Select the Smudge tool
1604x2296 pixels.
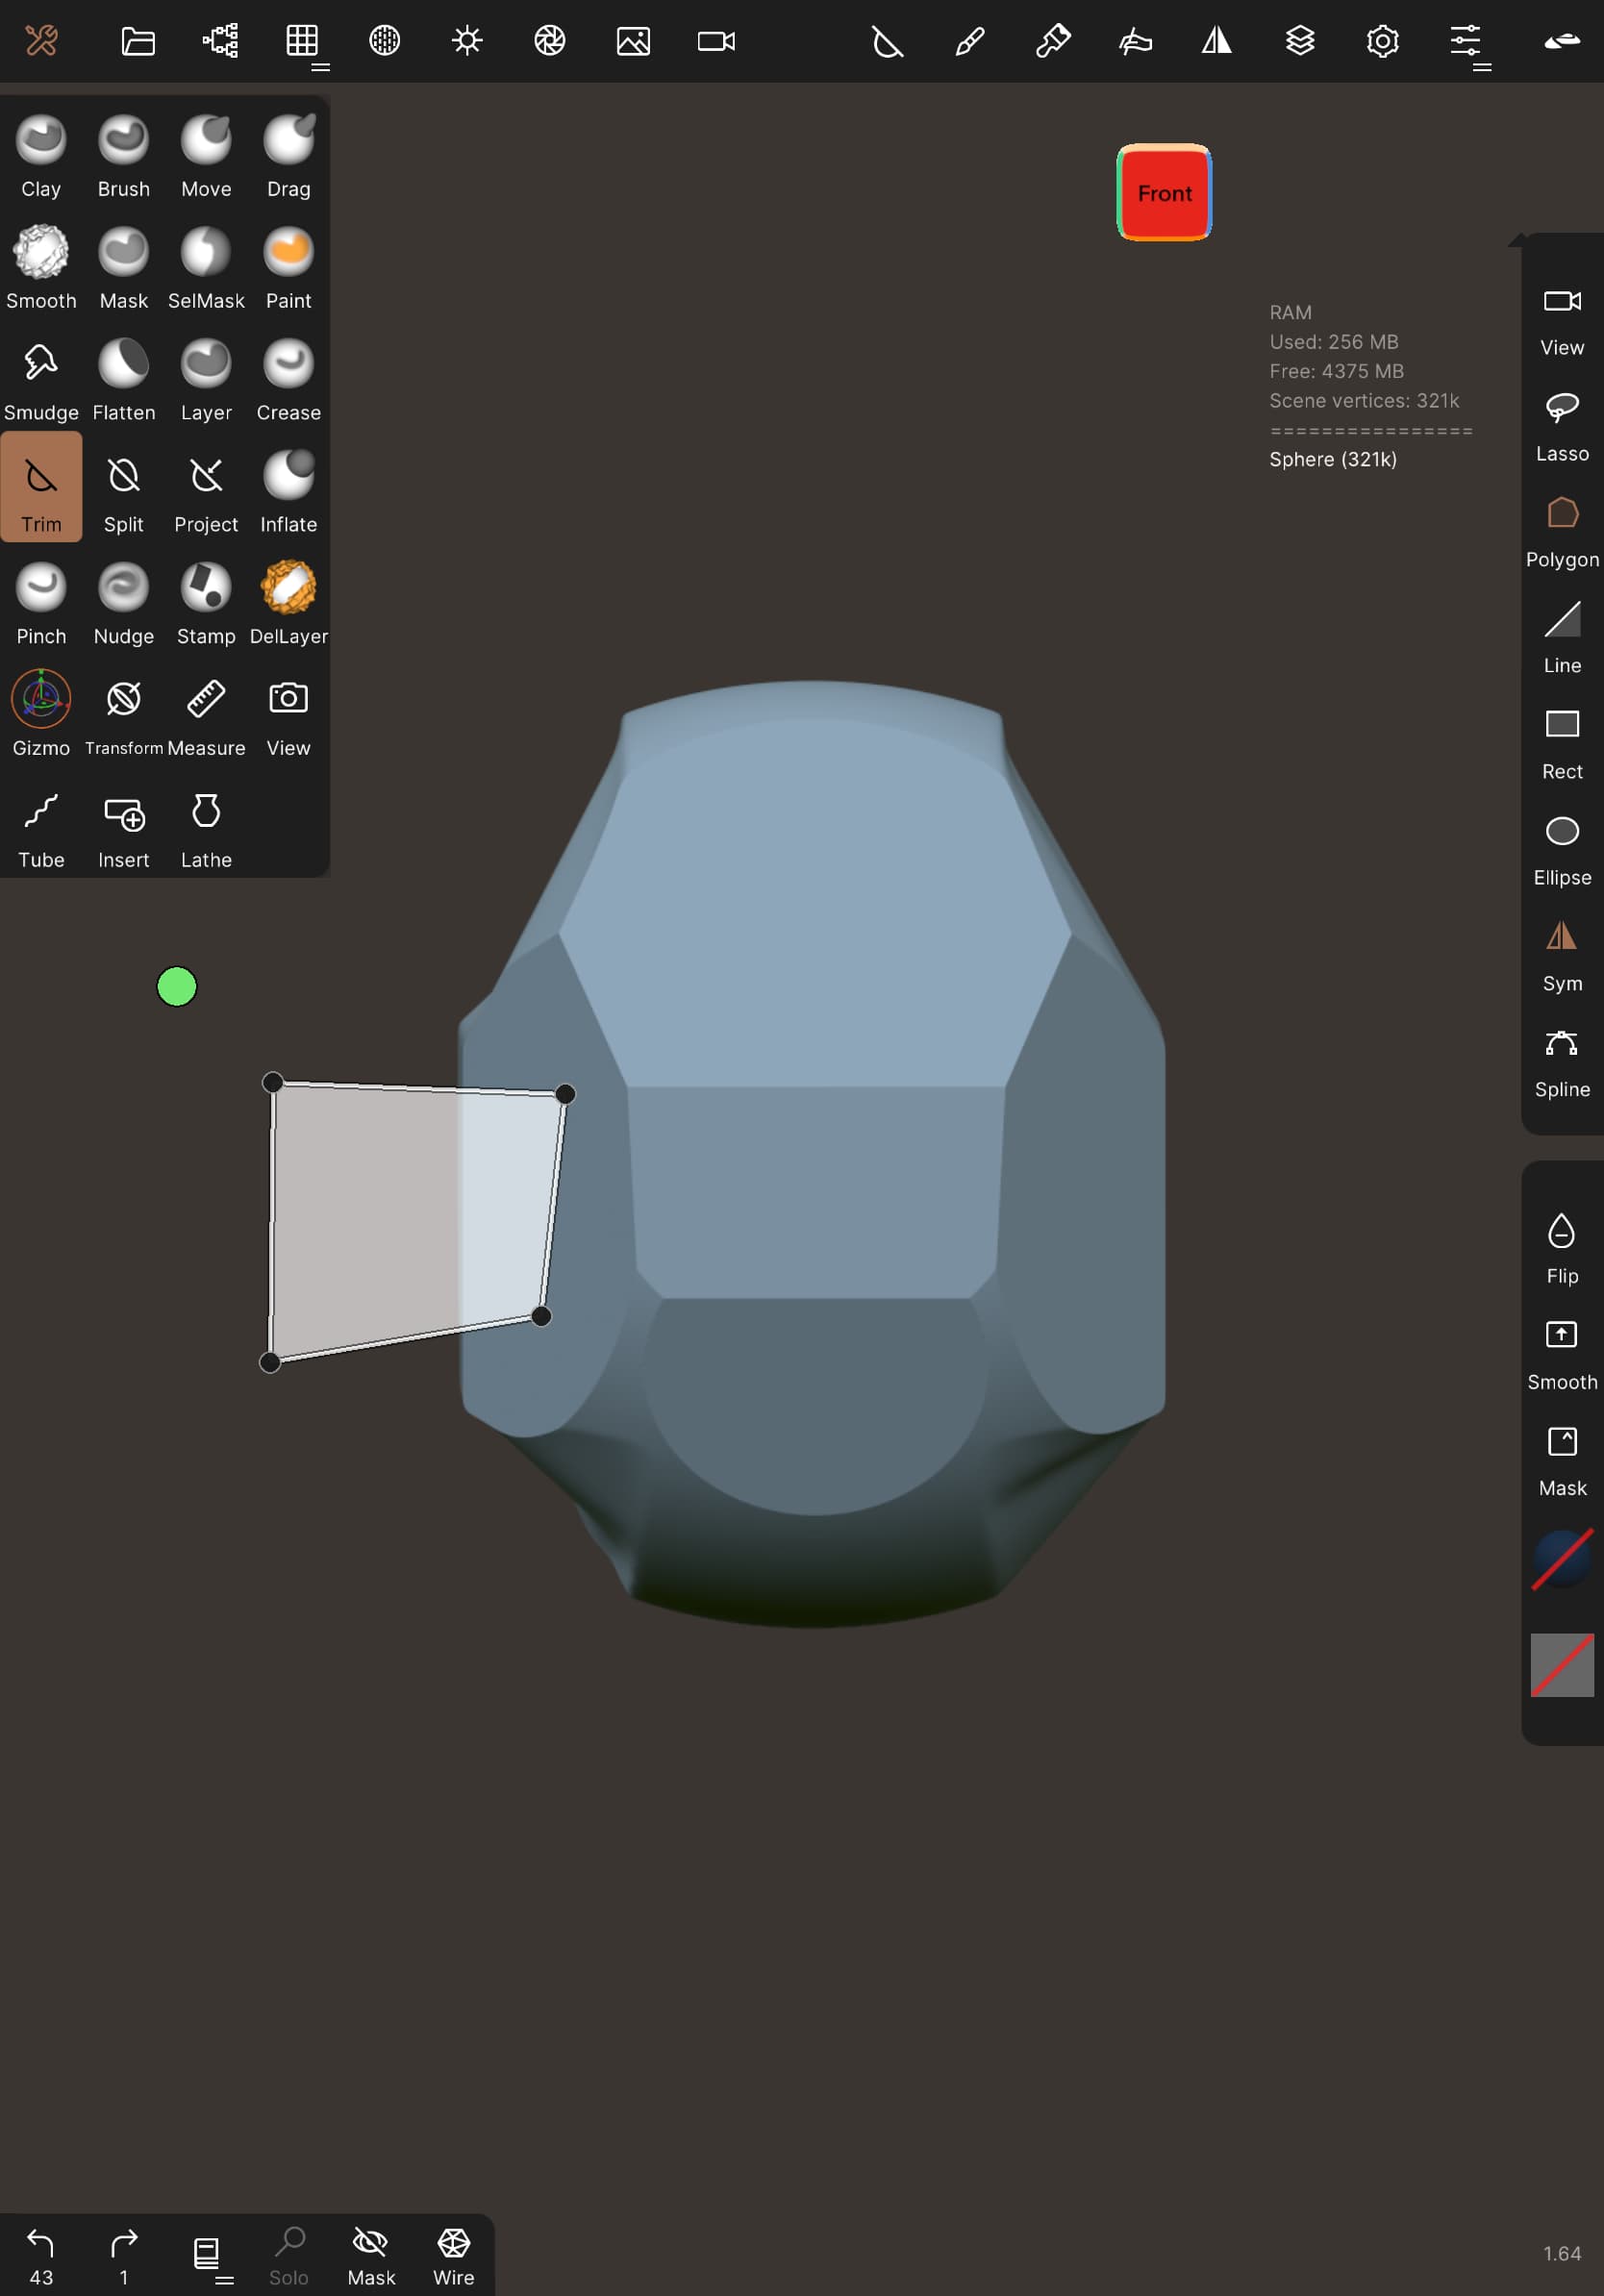pos(41,380)
